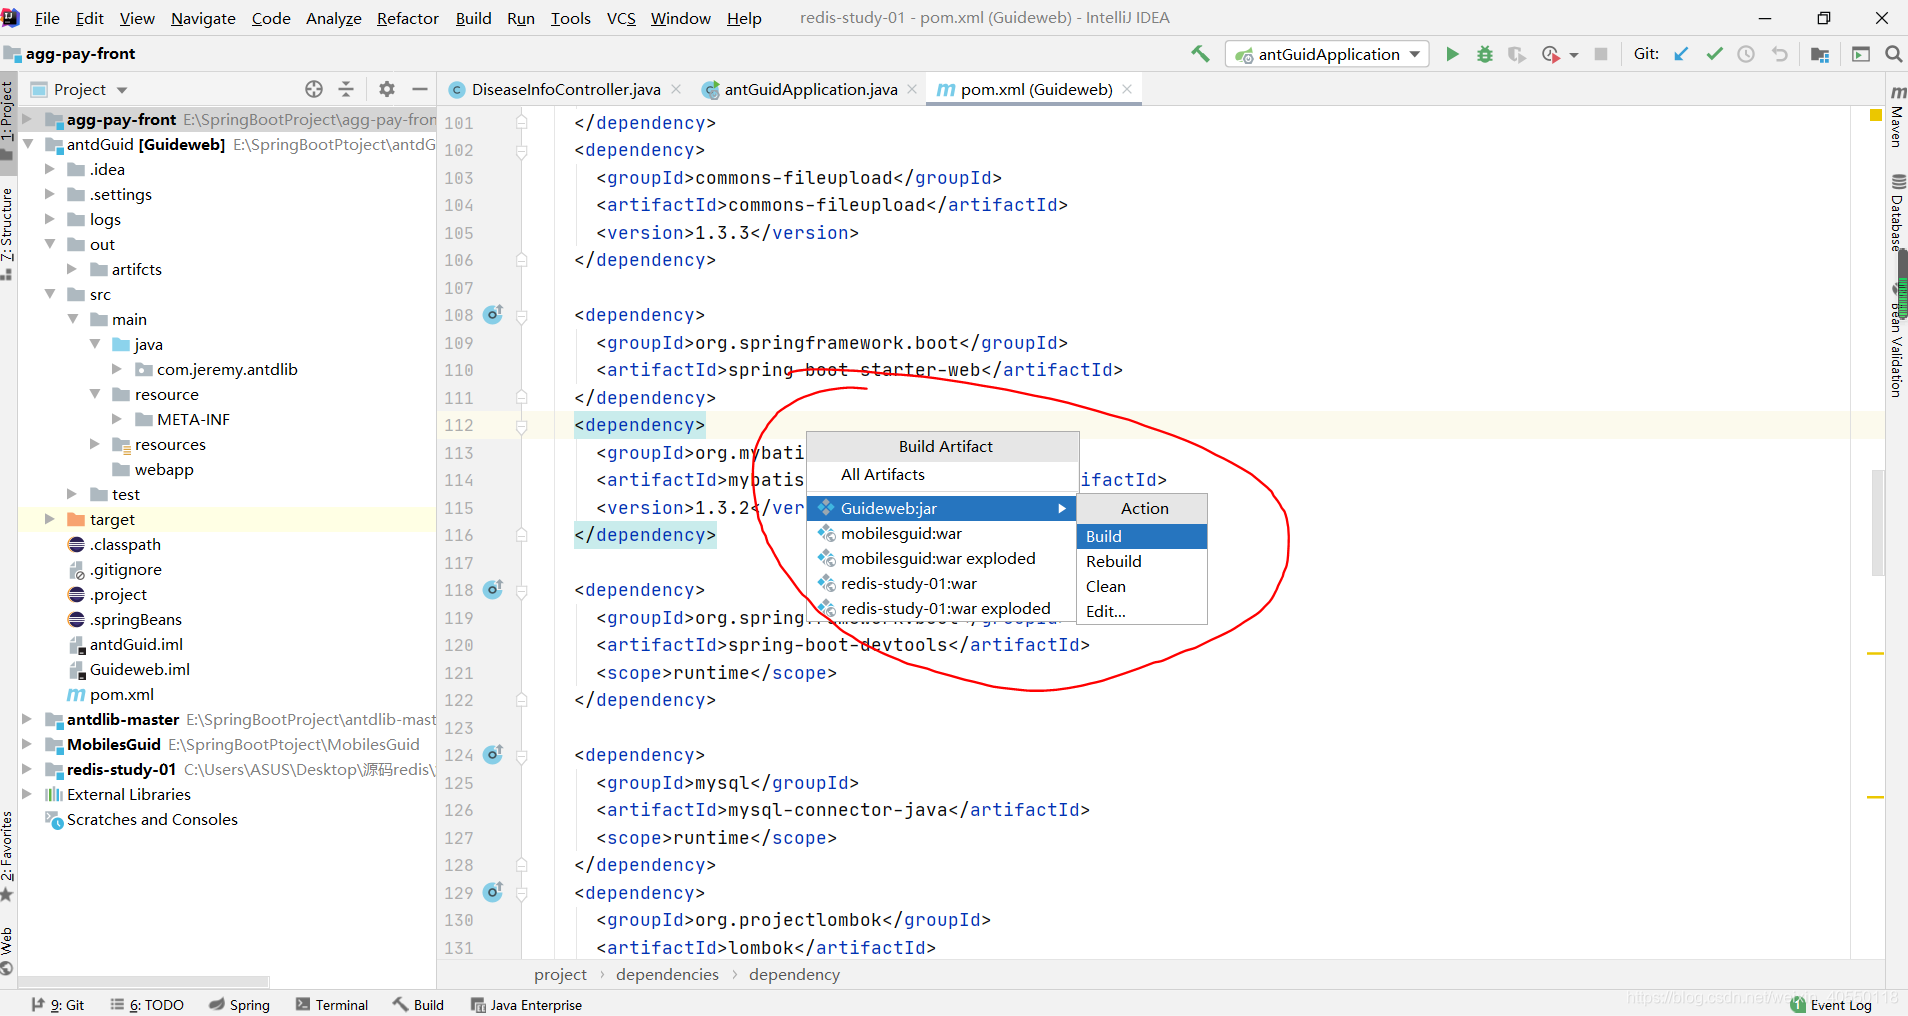This screenshot has height=1016, width=1908.
Task: Click bean gutter icon on line 124
Action: [493, 755]
